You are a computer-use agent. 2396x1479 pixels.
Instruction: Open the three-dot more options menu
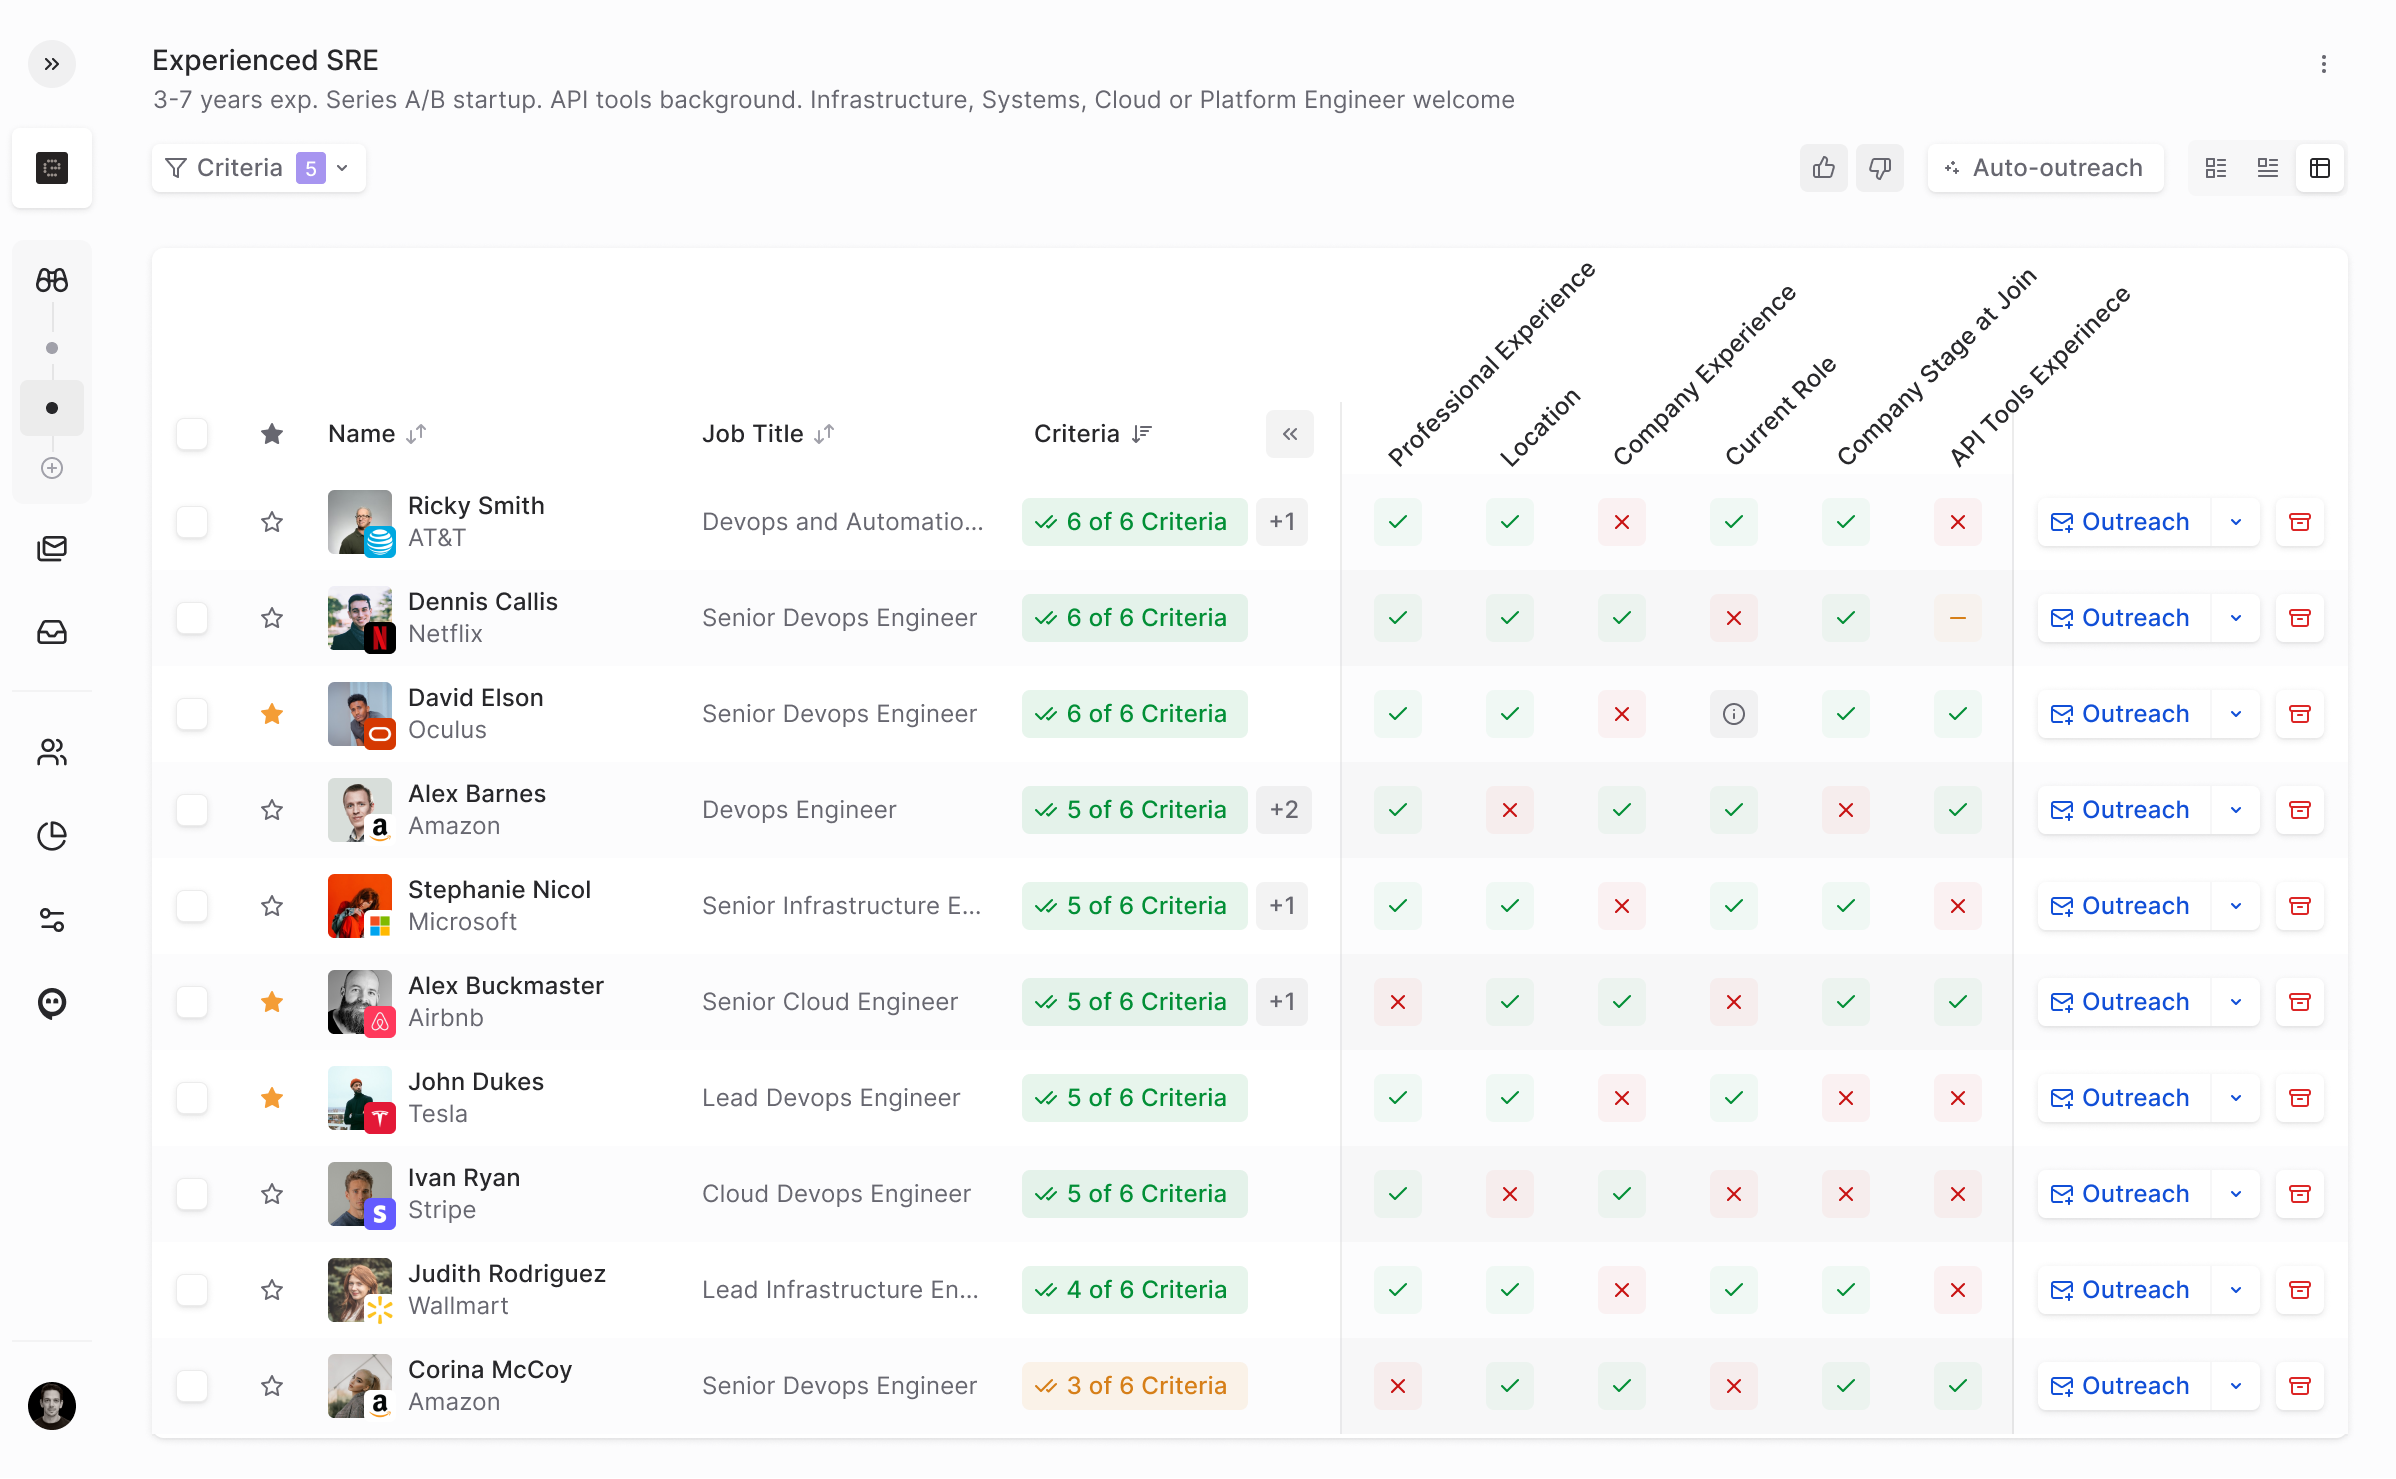click(2323, 64)
